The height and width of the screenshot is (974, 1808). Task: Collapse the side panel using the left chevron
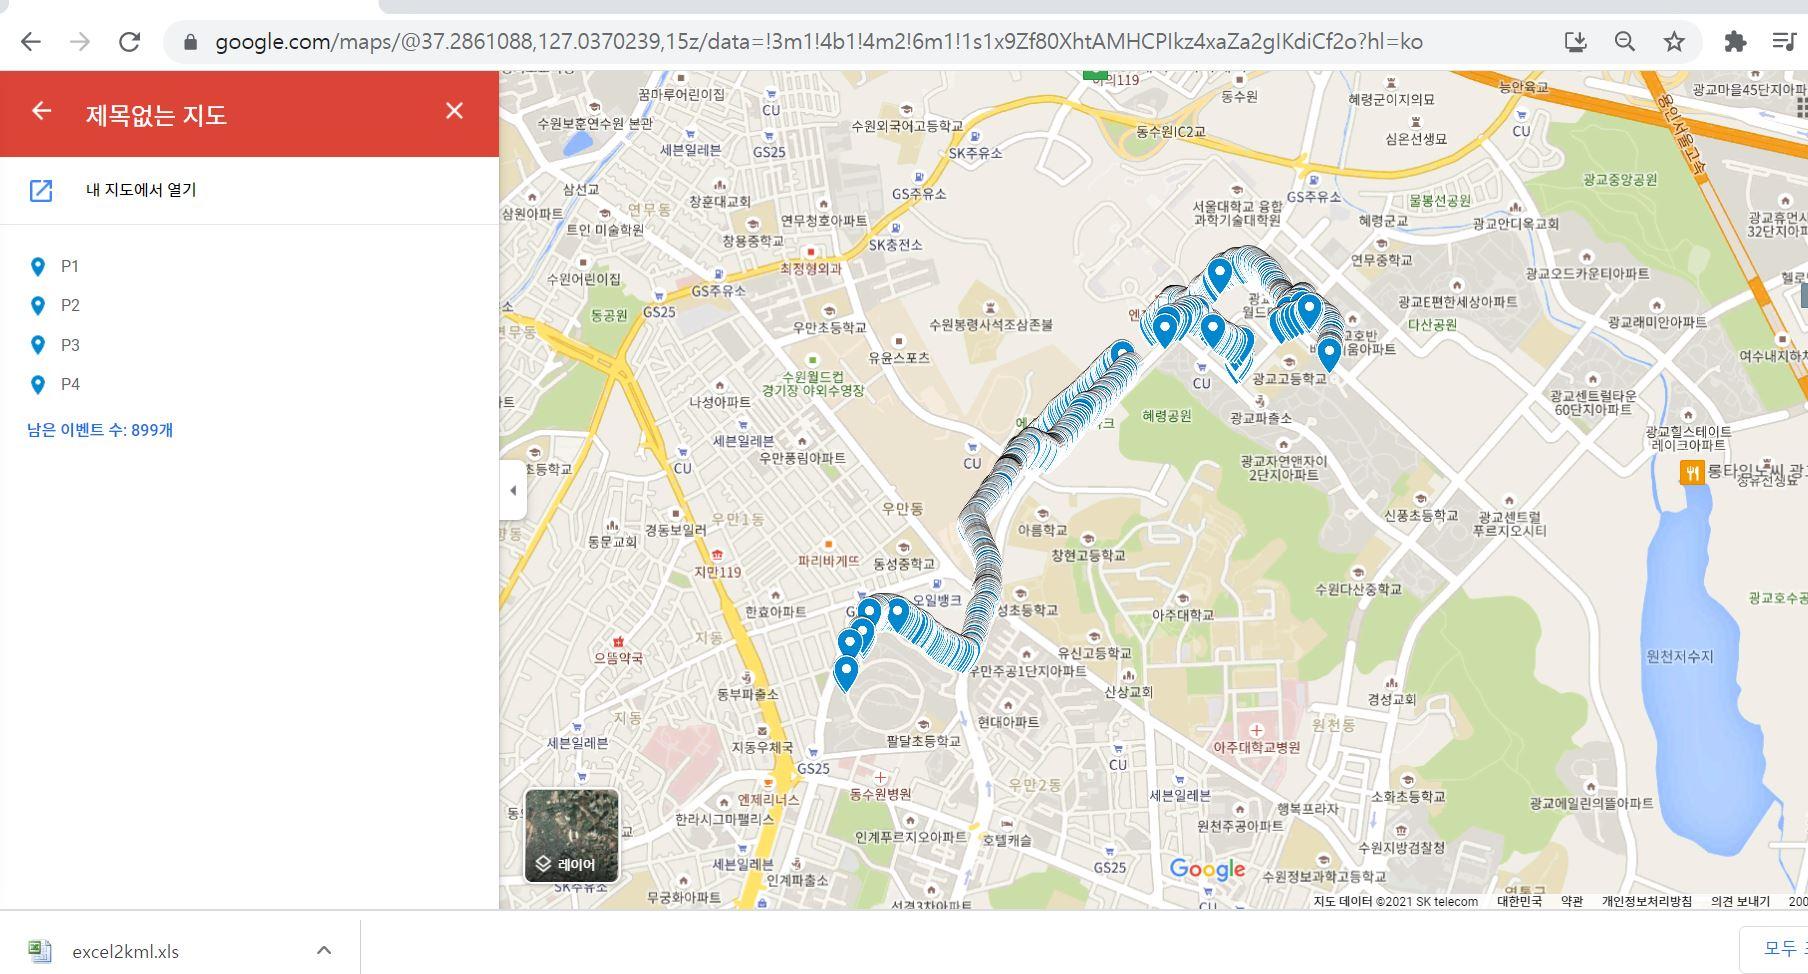point(513,489)
